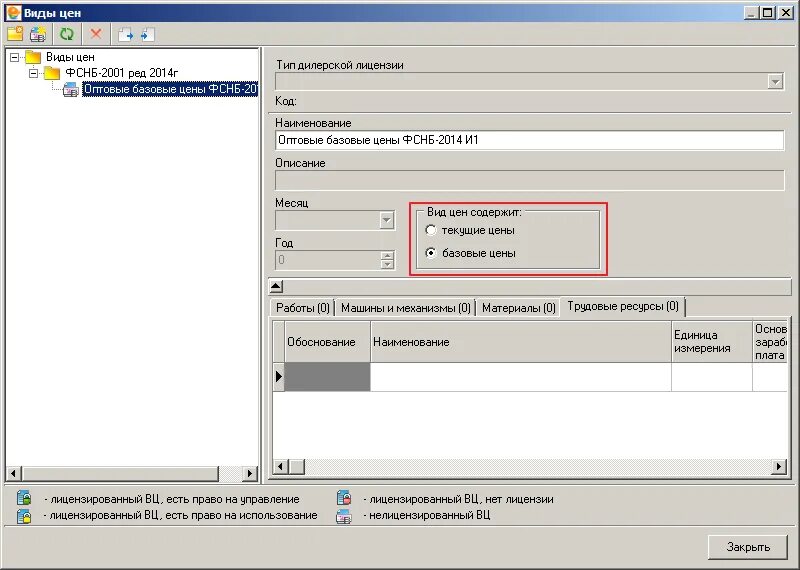Click right arrow of grid horizontal scrollbar
This screenshot has width=800, height=570.
779,466
